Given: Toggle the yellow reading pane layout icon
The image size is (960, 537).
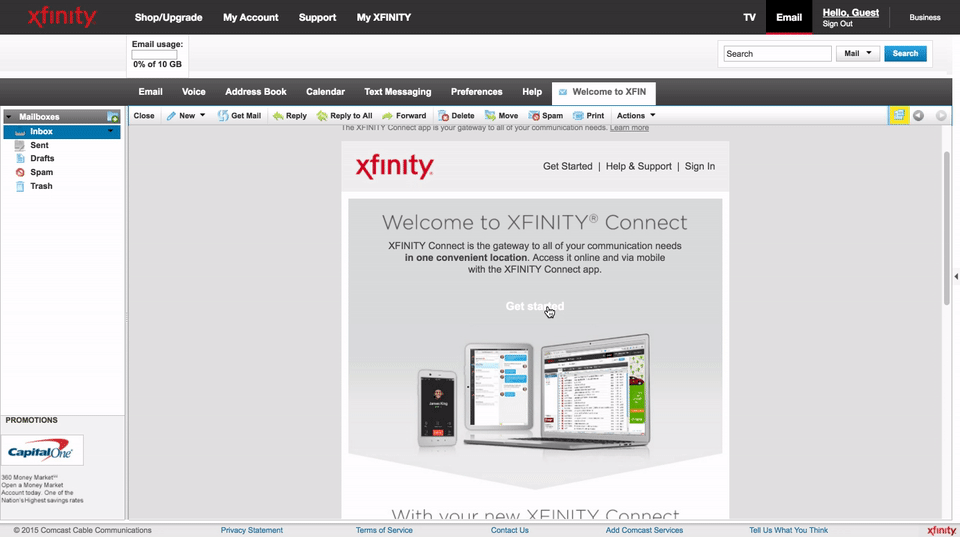Looking at the screenshot, I should (899, 115).
